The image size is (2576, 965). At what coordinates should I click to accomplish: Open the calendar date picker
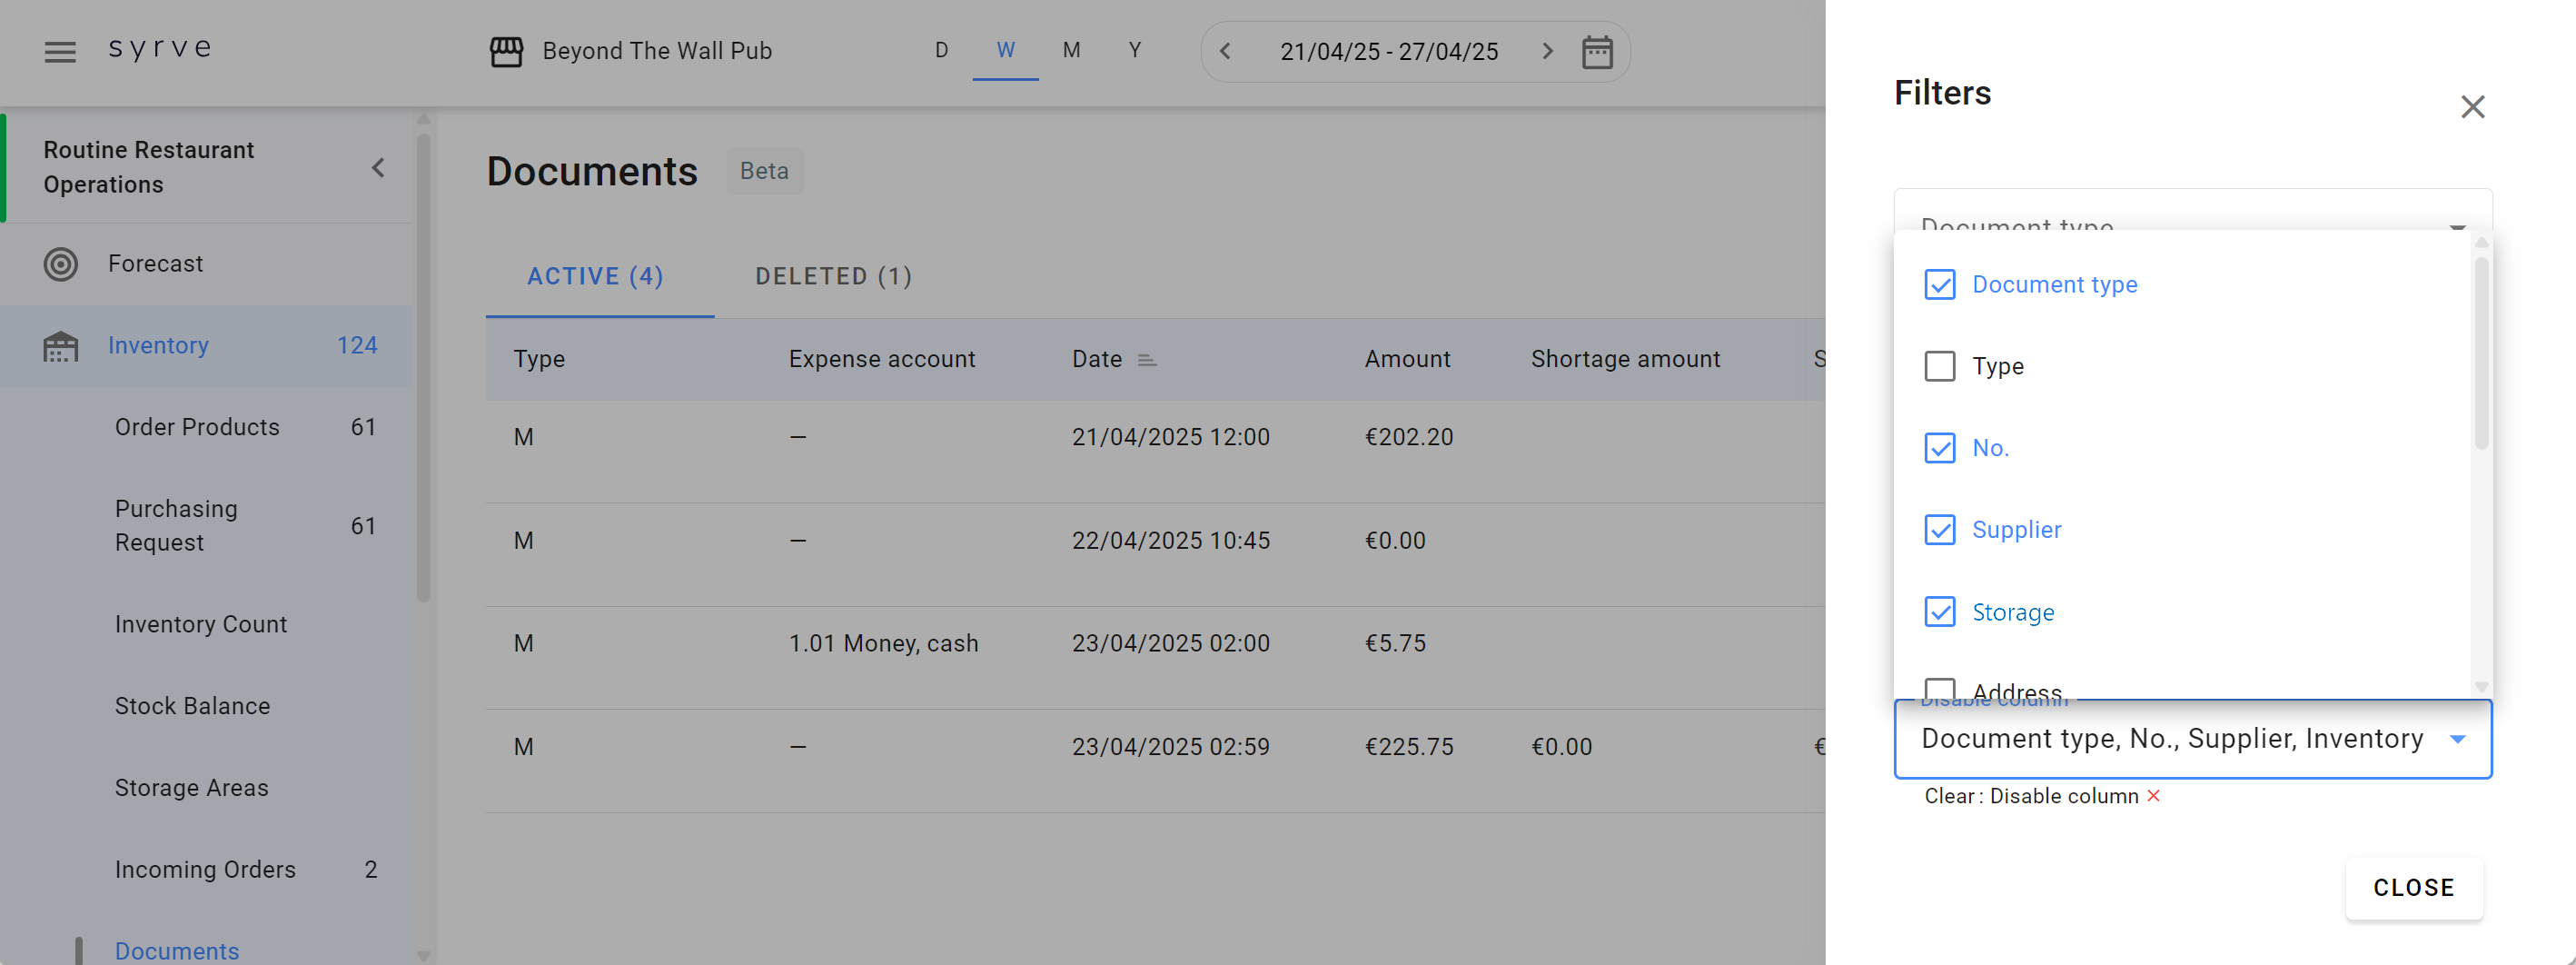pos(1596,52)
